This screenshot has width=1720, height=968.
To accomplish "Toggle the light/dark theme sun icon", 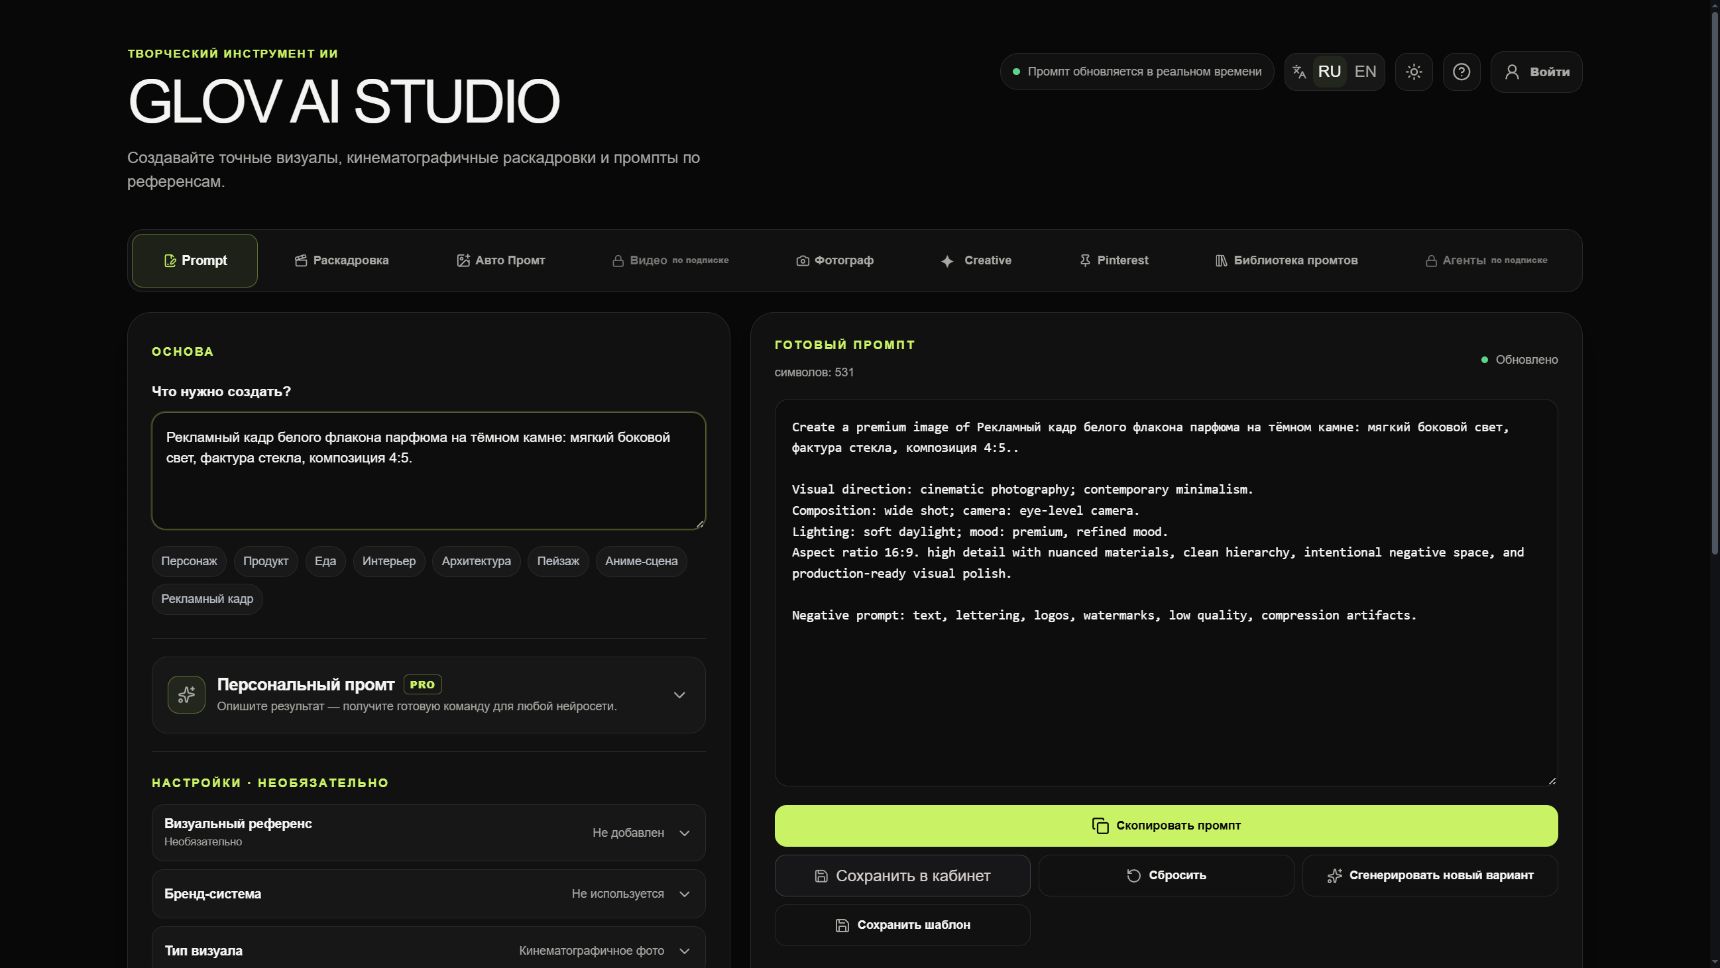I will tap(1413, 72).
